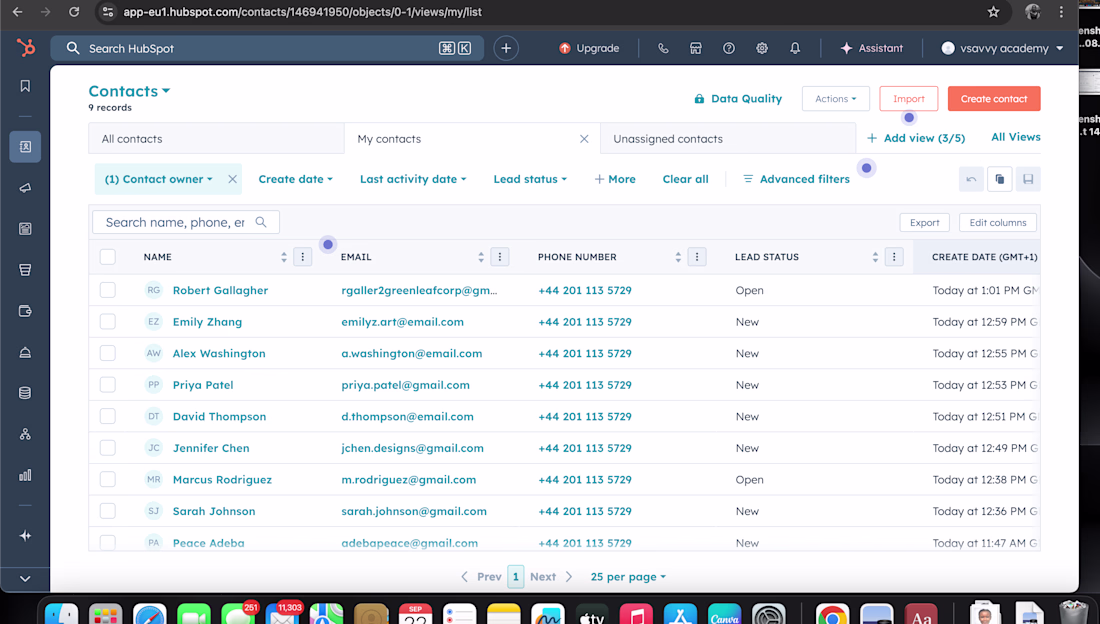This screenshot has height=624, width=1100.
Task: Open the Breeze sparkle sidebar icon
Action: point(25,536)
